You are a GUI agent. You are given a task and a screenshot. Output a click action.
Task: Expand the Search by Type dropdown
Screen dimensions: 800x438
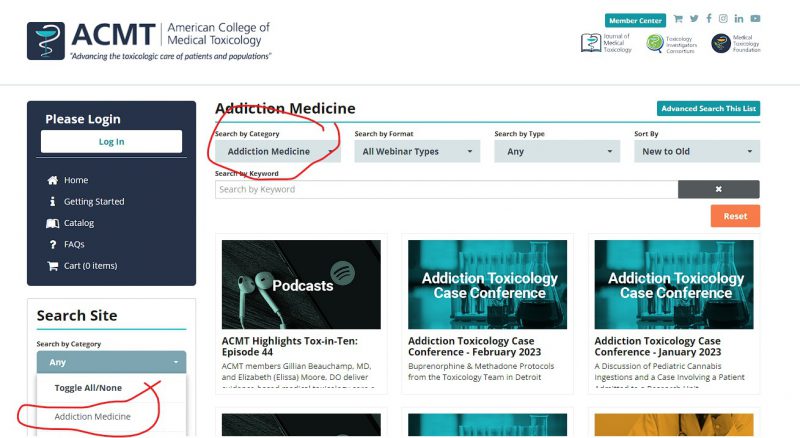(557, 152)
